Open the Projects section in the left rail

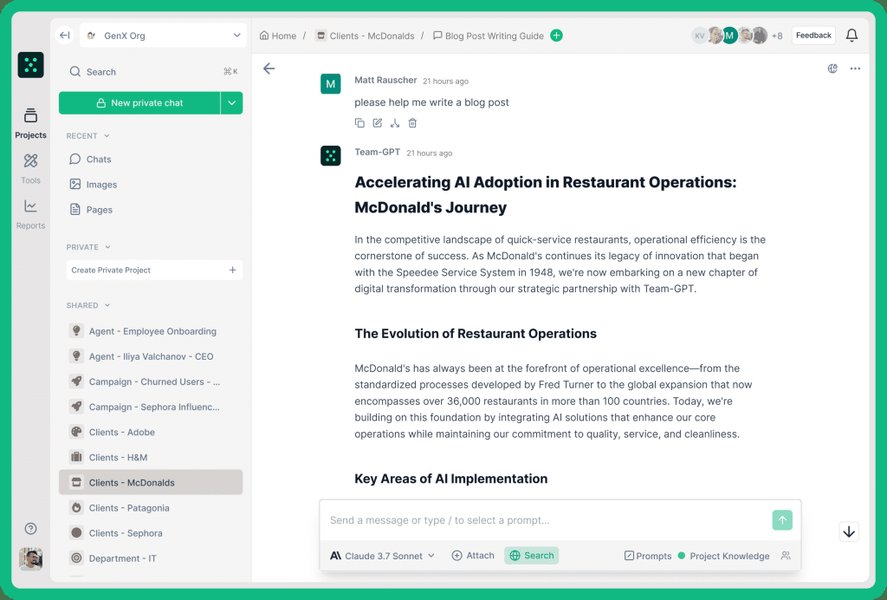tap(31, 123)
